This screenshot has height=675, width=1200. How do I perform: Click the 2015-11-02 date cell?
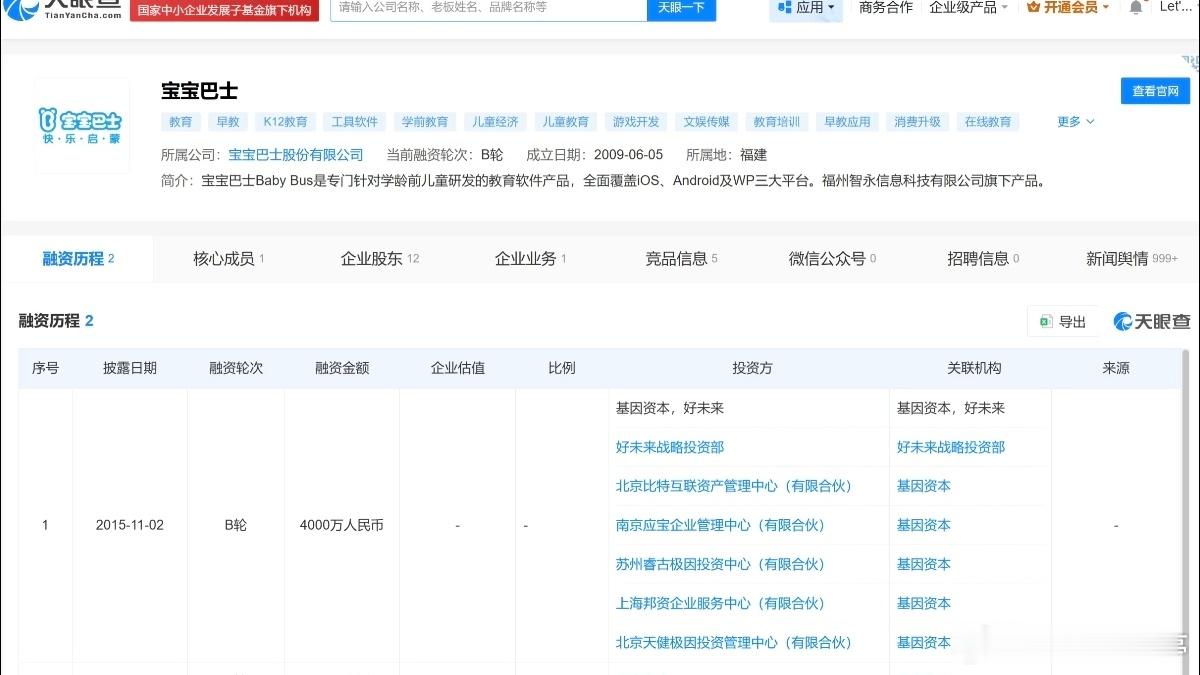pyautogui.click(x=130, y=525)
